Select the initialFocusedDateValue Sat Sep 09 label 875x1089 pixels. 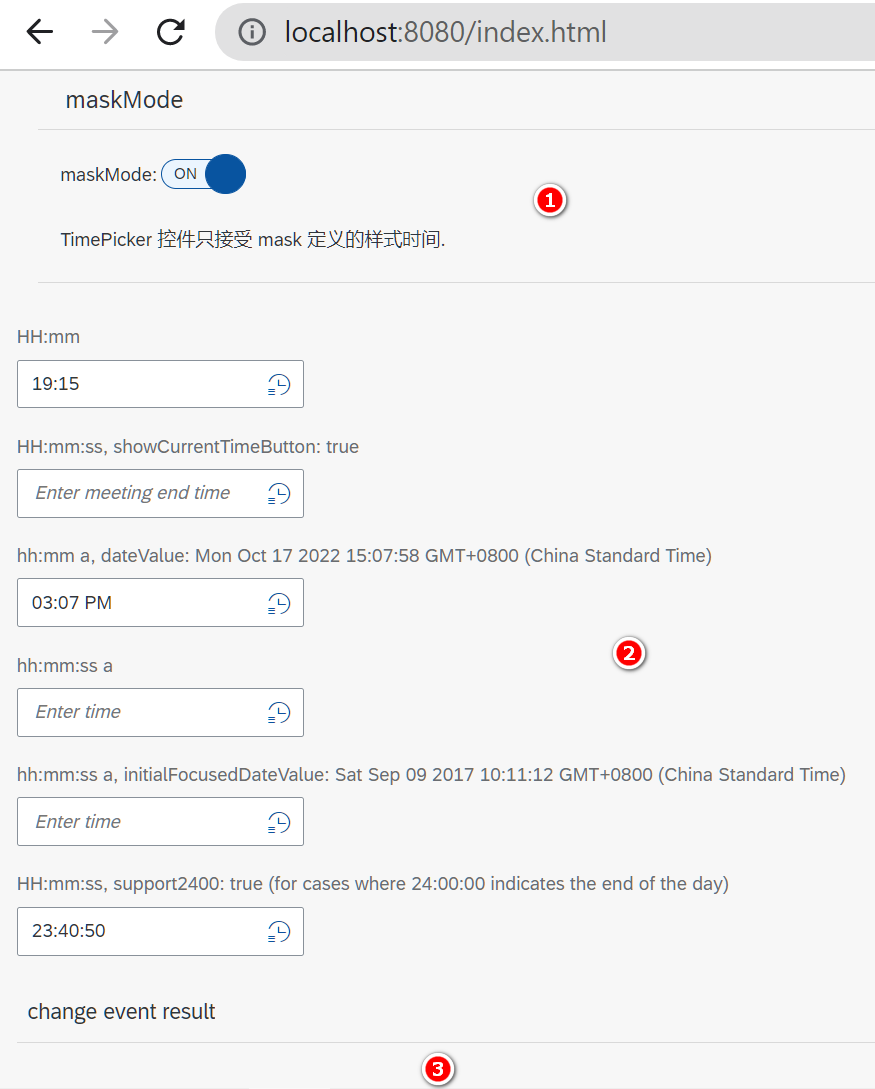[x=431, y=774]
